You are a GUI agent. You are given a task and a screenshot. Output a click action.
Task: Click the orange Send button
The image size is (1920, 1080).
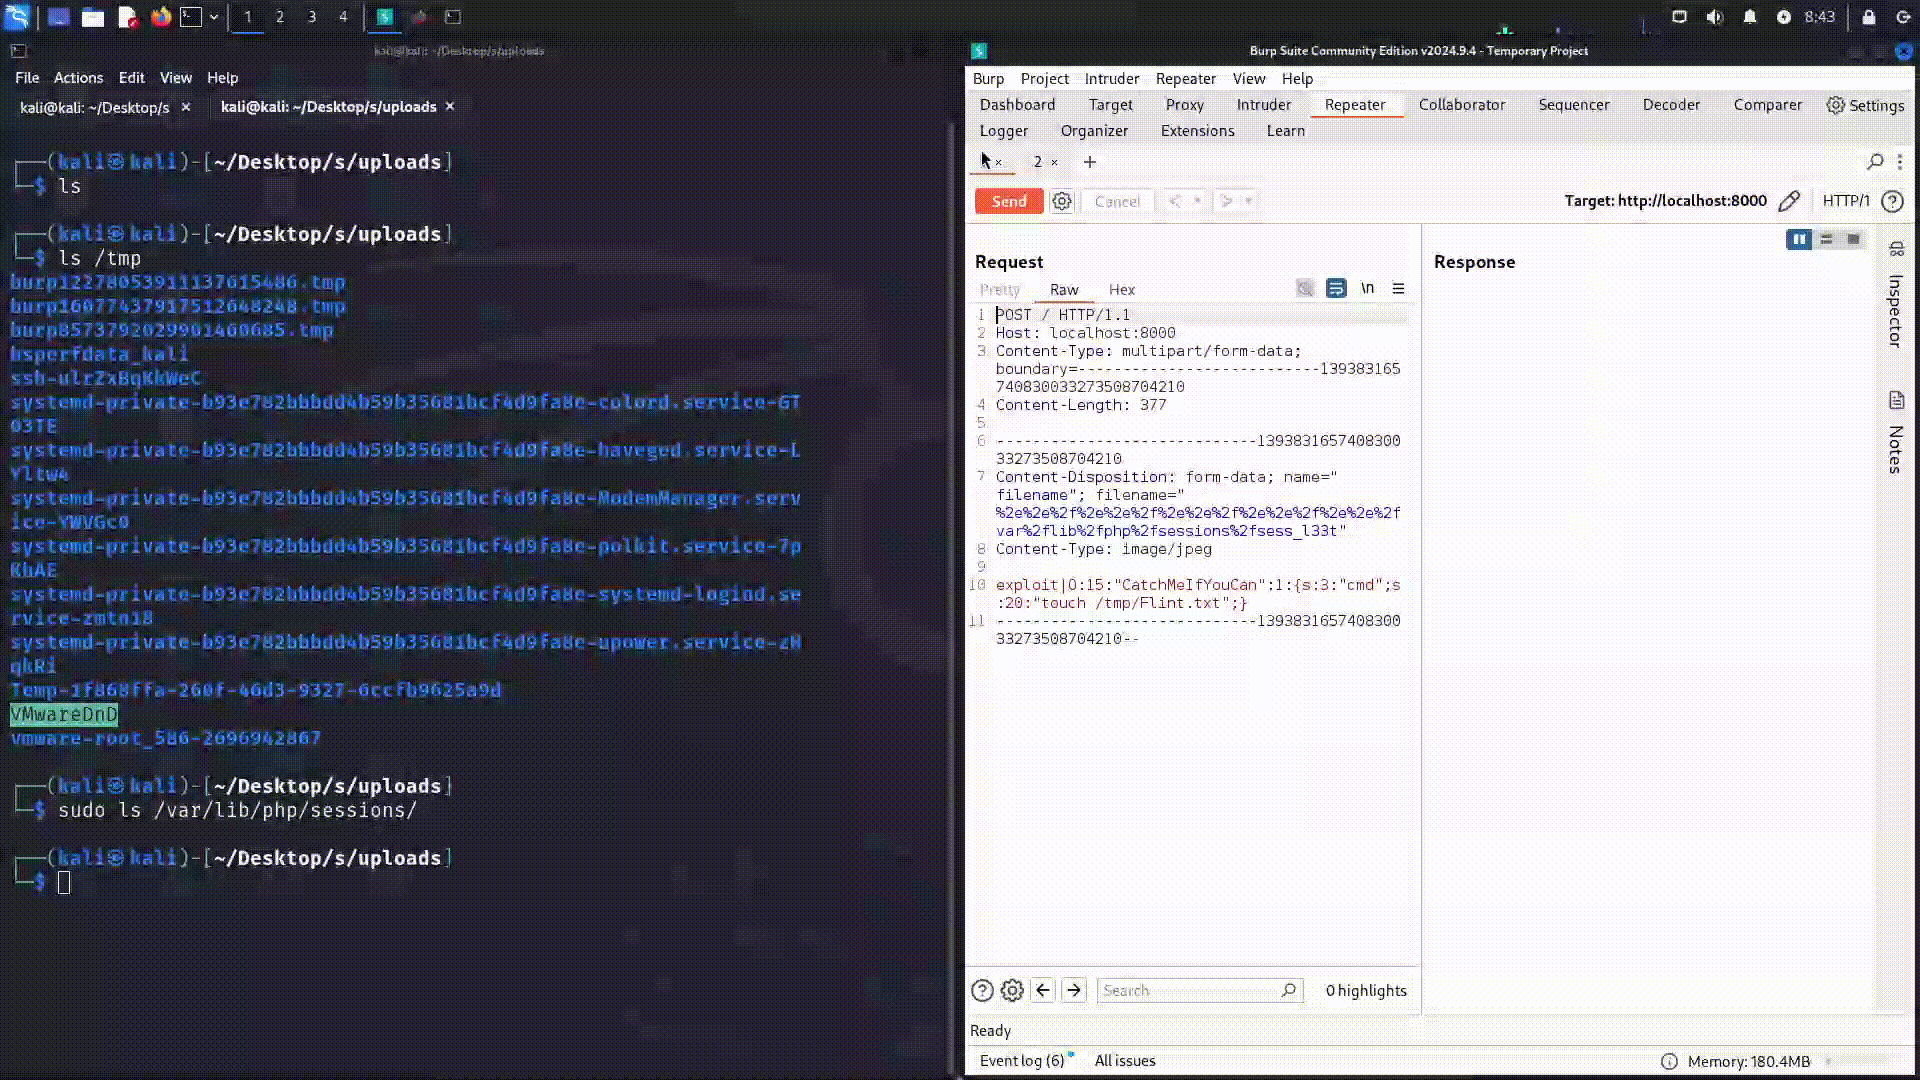coord(1008,201)
